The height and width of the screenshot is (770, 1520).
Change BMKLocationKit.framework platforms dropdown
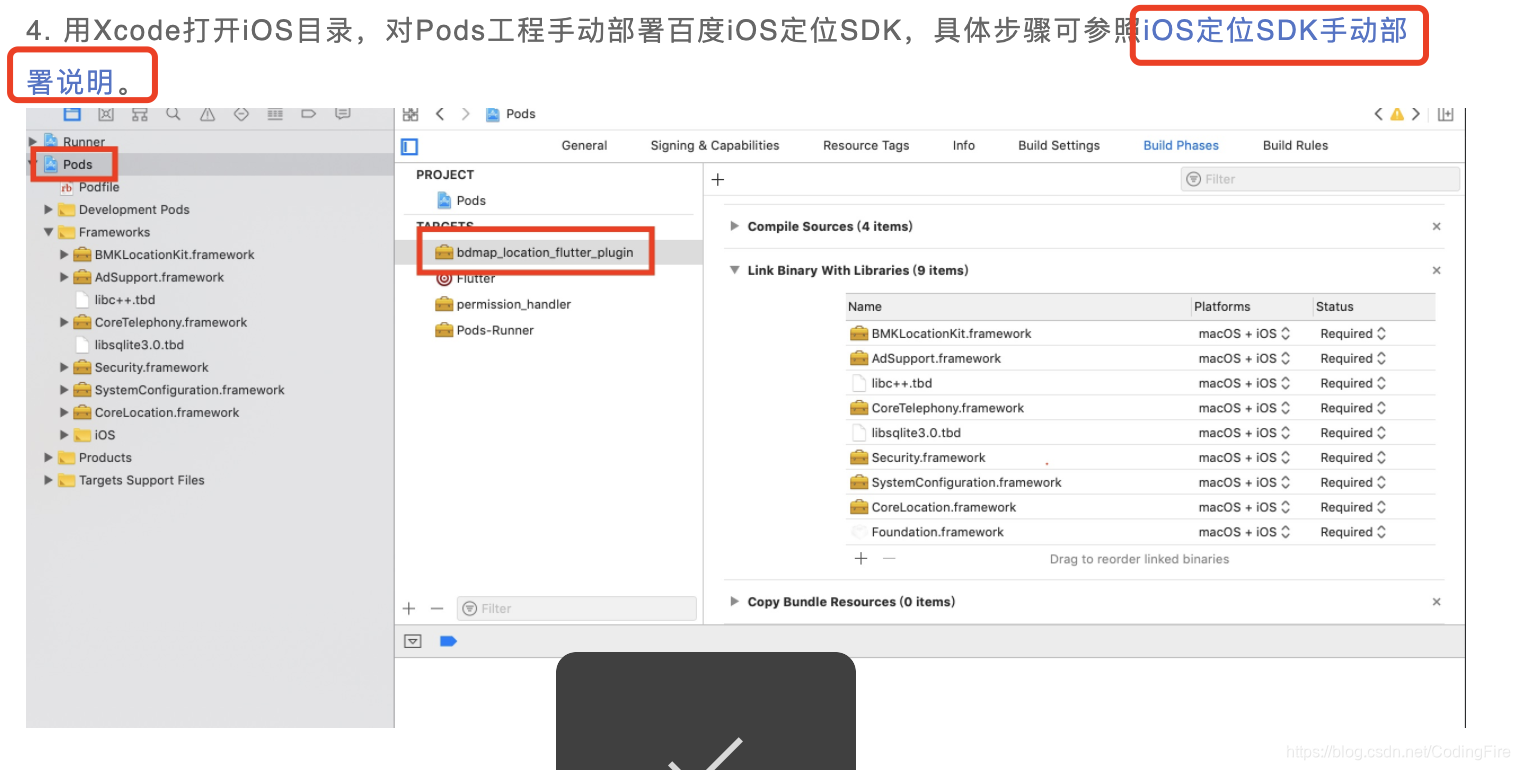[x=1244, y=334]
